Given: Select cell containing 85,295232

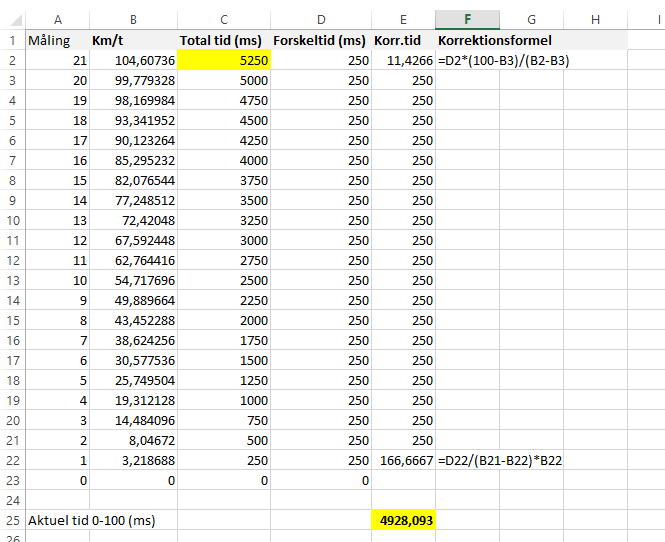Looking at the screenshot, I should click(x=133, y=160).
